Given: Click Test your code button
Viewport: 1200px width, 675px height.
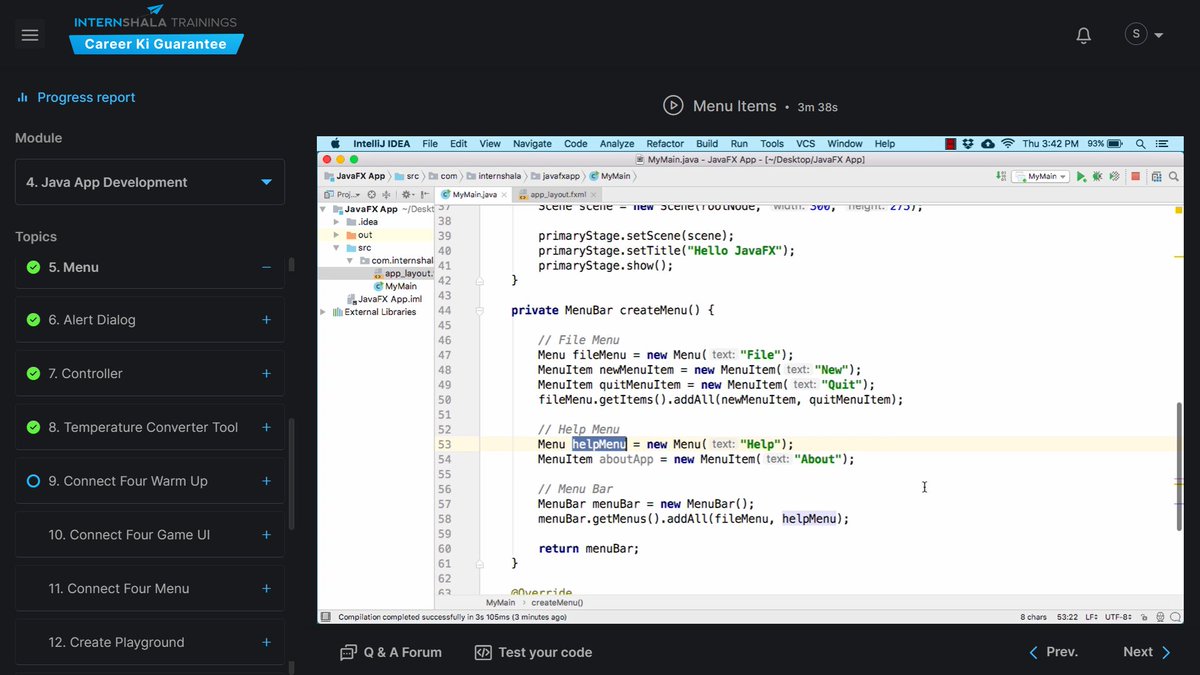Looking at the screenshot, I should pos(533,652).
